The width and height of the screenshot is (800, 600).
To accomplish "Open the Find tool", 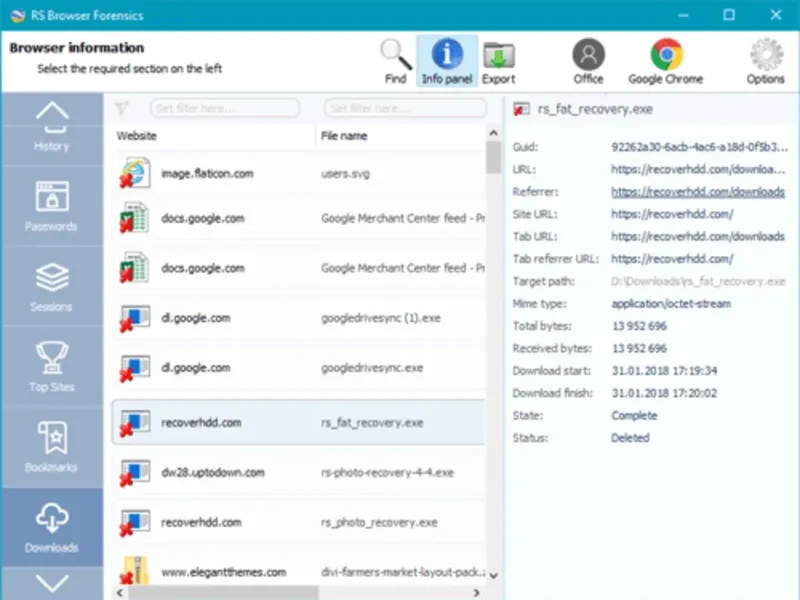I will pos(396,61).
